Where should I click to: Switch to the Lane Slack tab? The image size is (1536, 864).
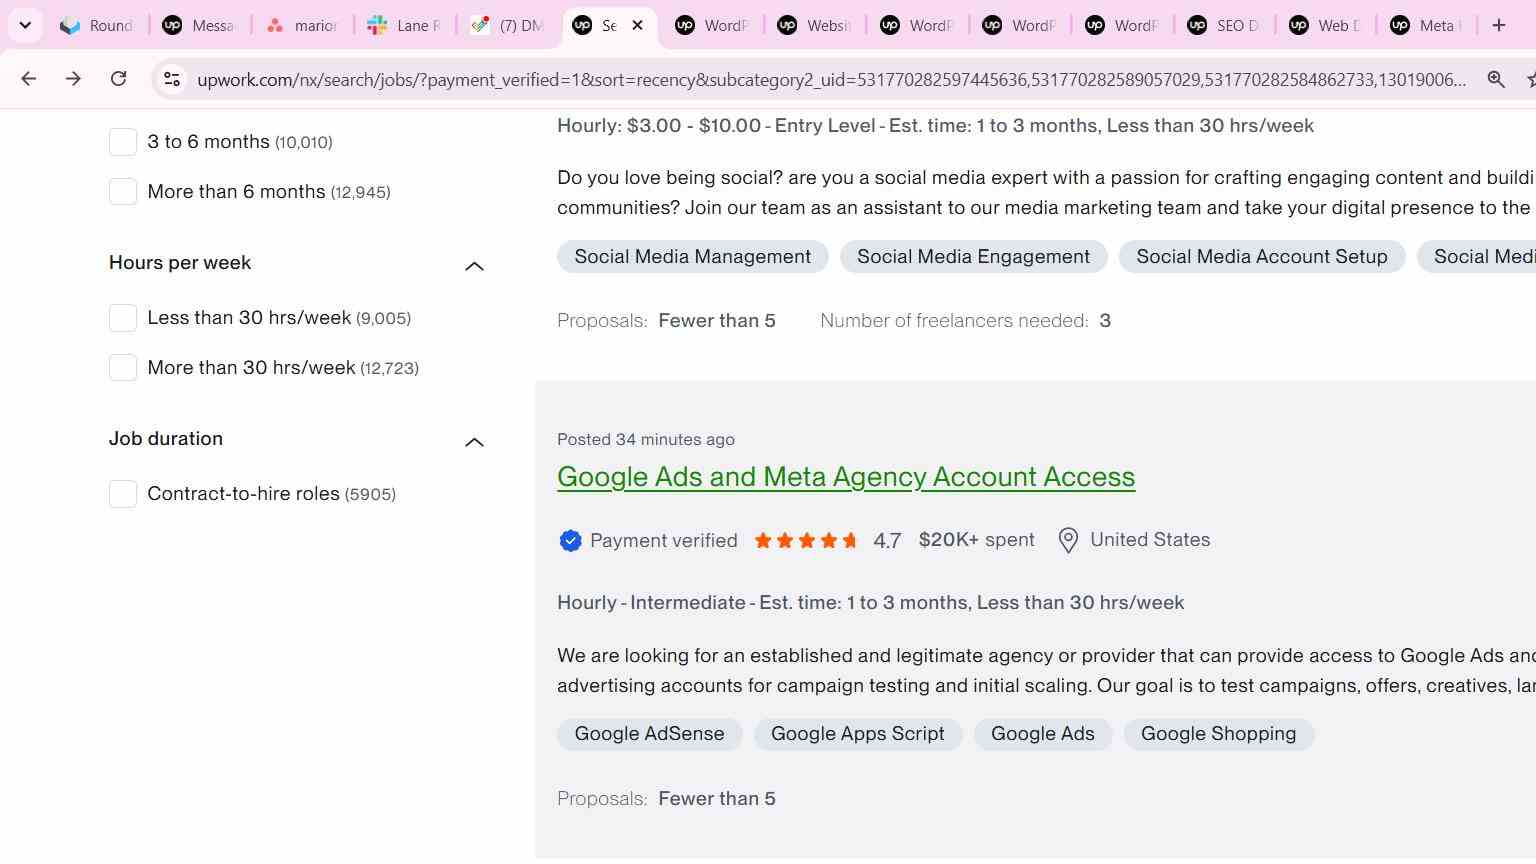tap(404, 25)
